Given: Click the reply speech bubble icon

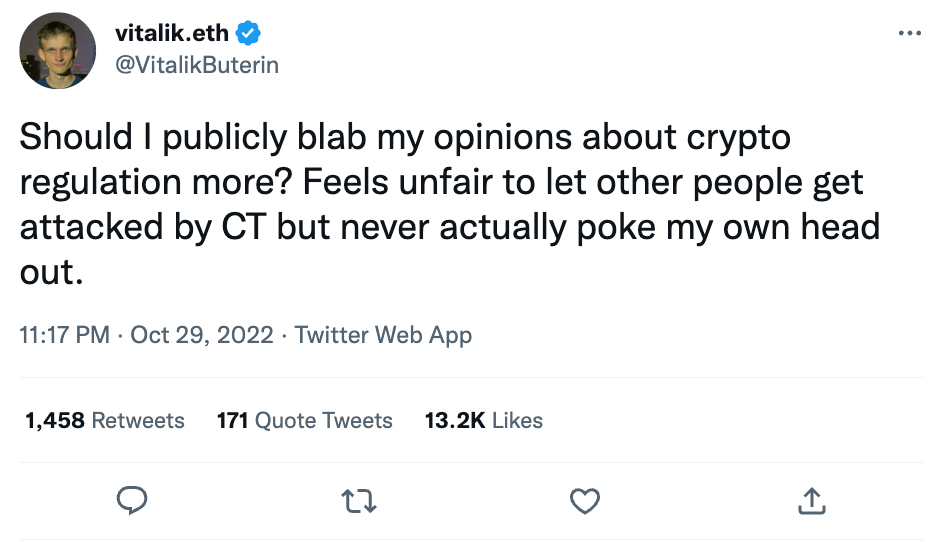Looking at the screenshot, I should pos(133,499).
